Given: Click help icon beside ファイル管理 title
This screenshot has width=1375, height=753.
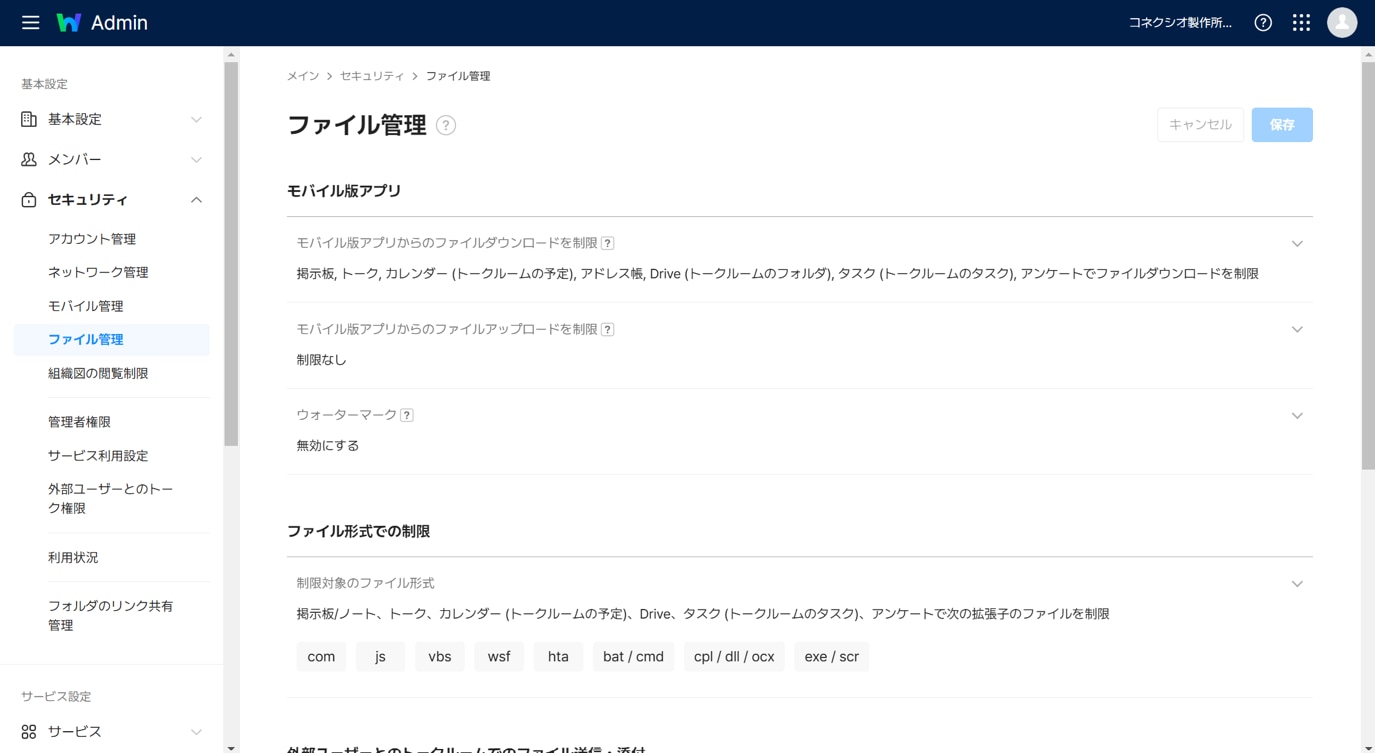Looking at the screenshot, I should point(446,125).
